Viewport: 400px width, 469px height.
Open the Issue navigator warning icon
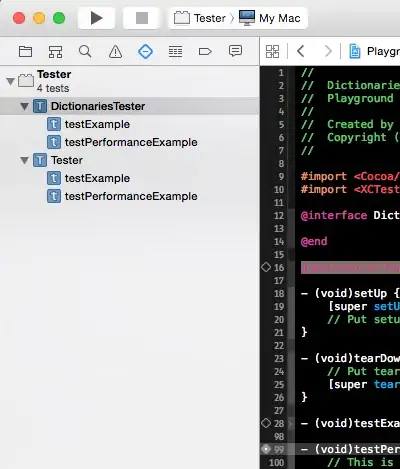pos(115,51)
